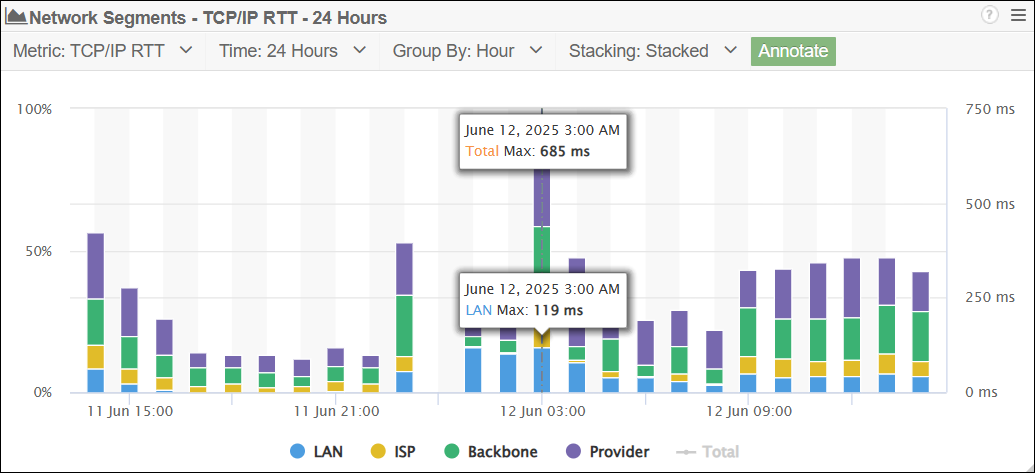
Task: Expand the Metric: TCP/IP RTT dropdown
Action: click(x=103, y=51)
